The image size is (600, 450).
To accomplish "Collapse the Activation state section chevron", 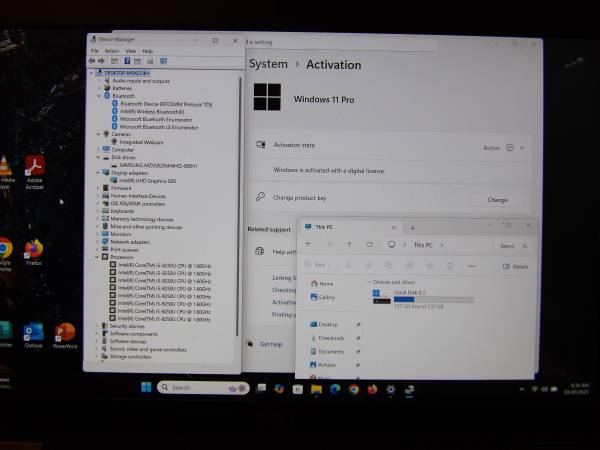I will click(x=522, y=147).
